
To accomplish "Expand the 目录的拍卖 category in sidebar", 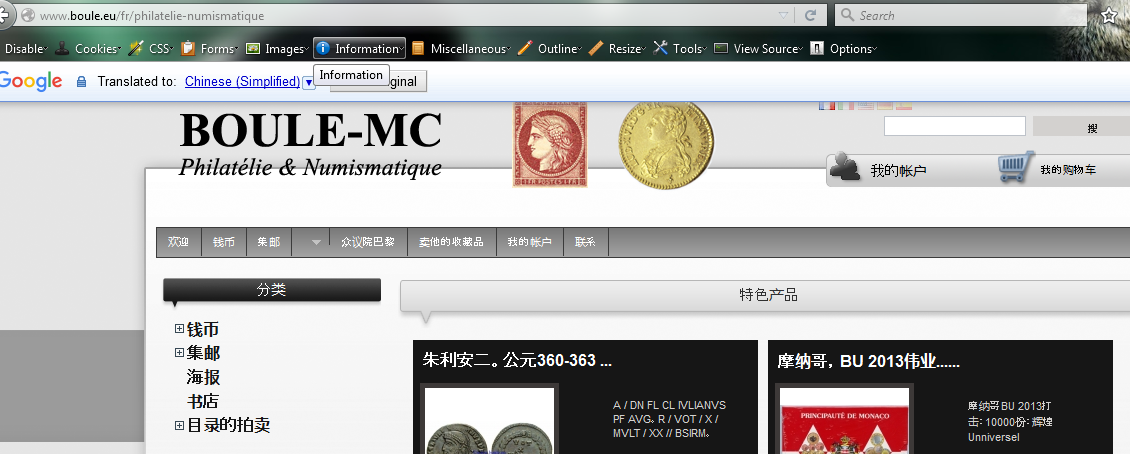I will pyautogui.click(x=179, y=425).
